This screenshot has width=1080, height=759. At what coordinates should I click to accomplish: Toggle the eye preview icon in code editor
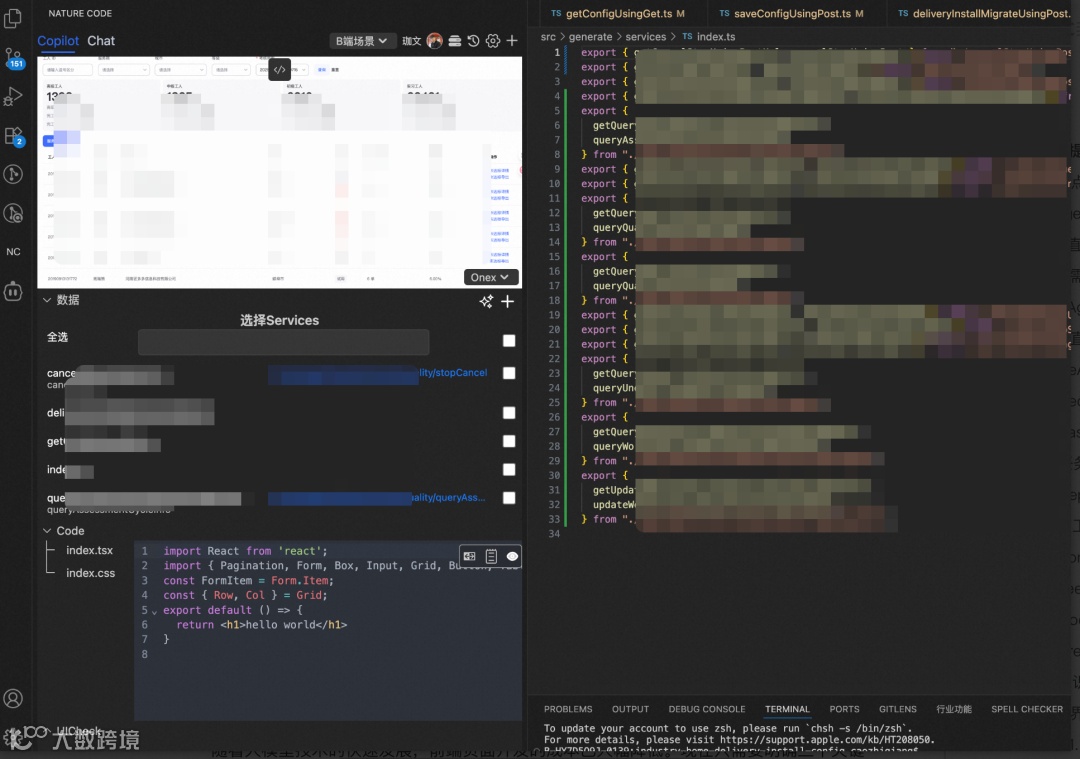(512, 557)
